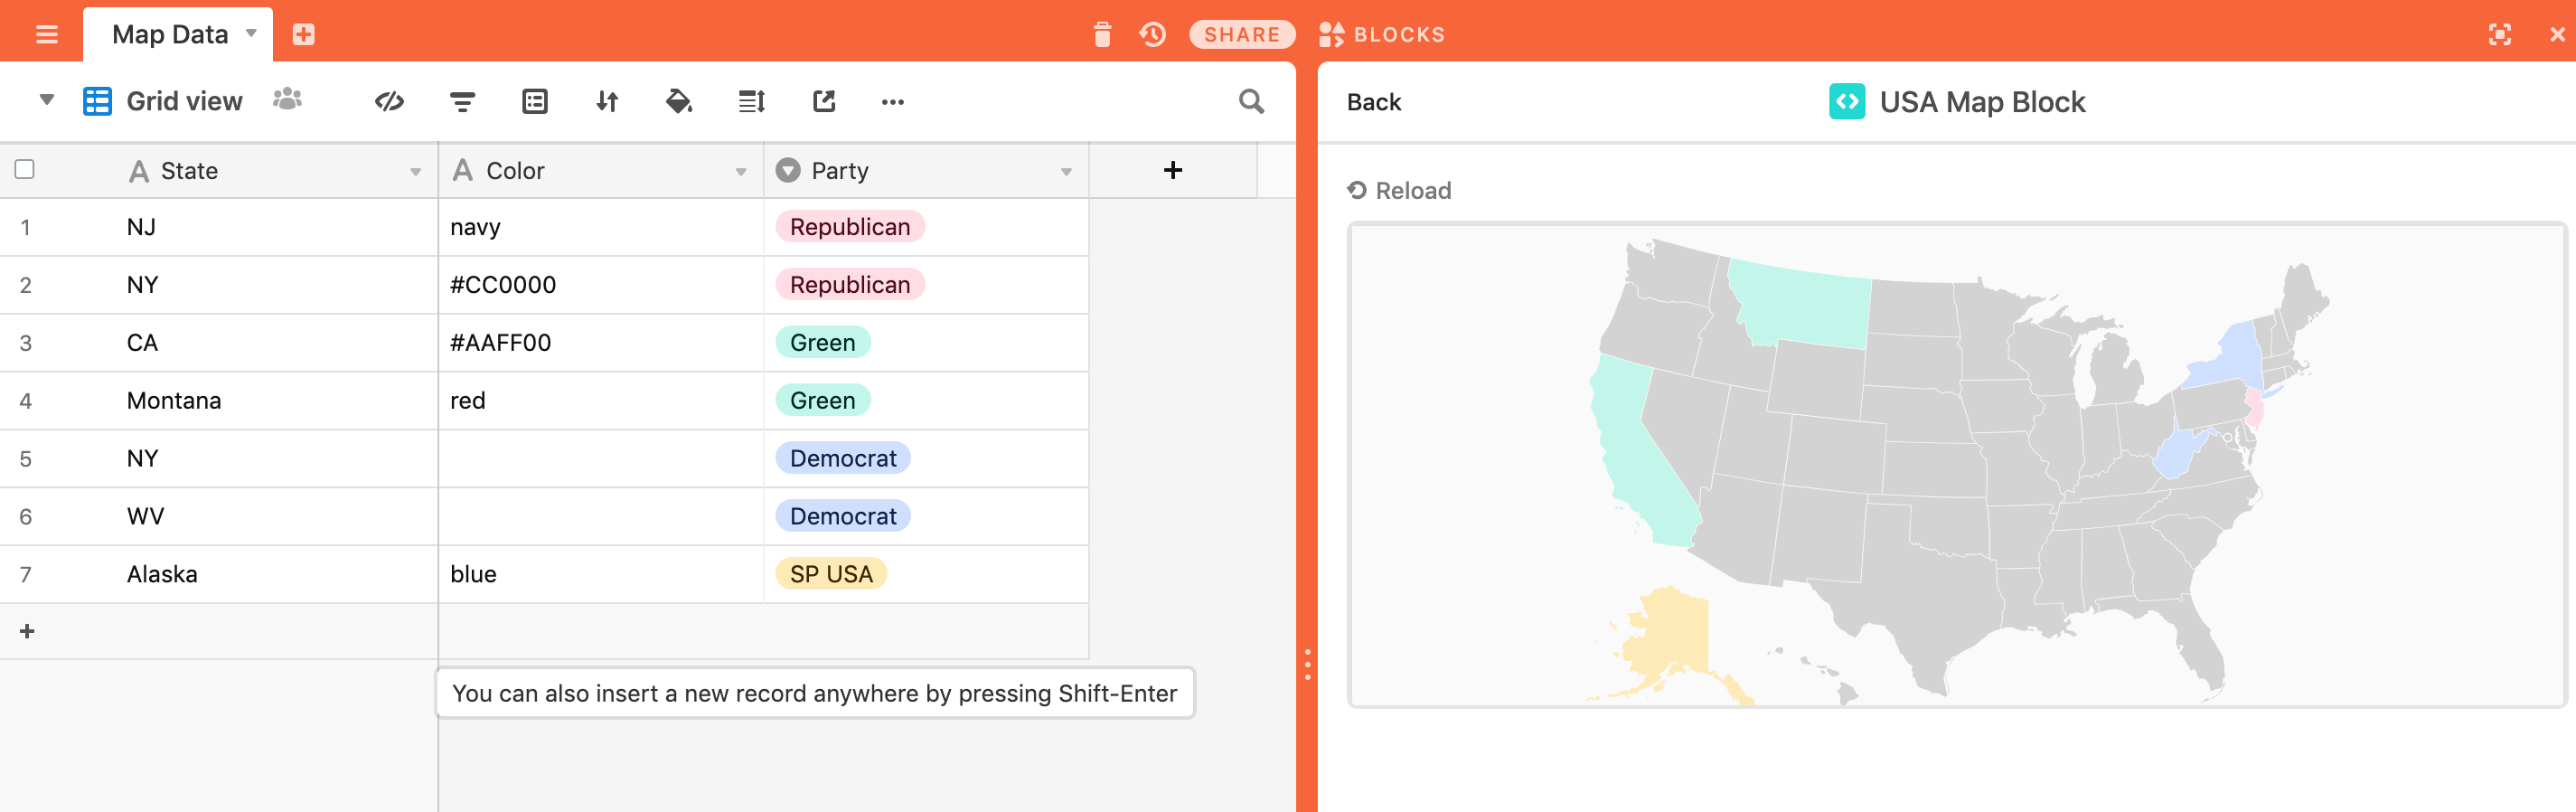Add a new record row
Image resolution: width=2576 pixels, height=812 pixels.
pyautogui.click(x=27, y=631)
